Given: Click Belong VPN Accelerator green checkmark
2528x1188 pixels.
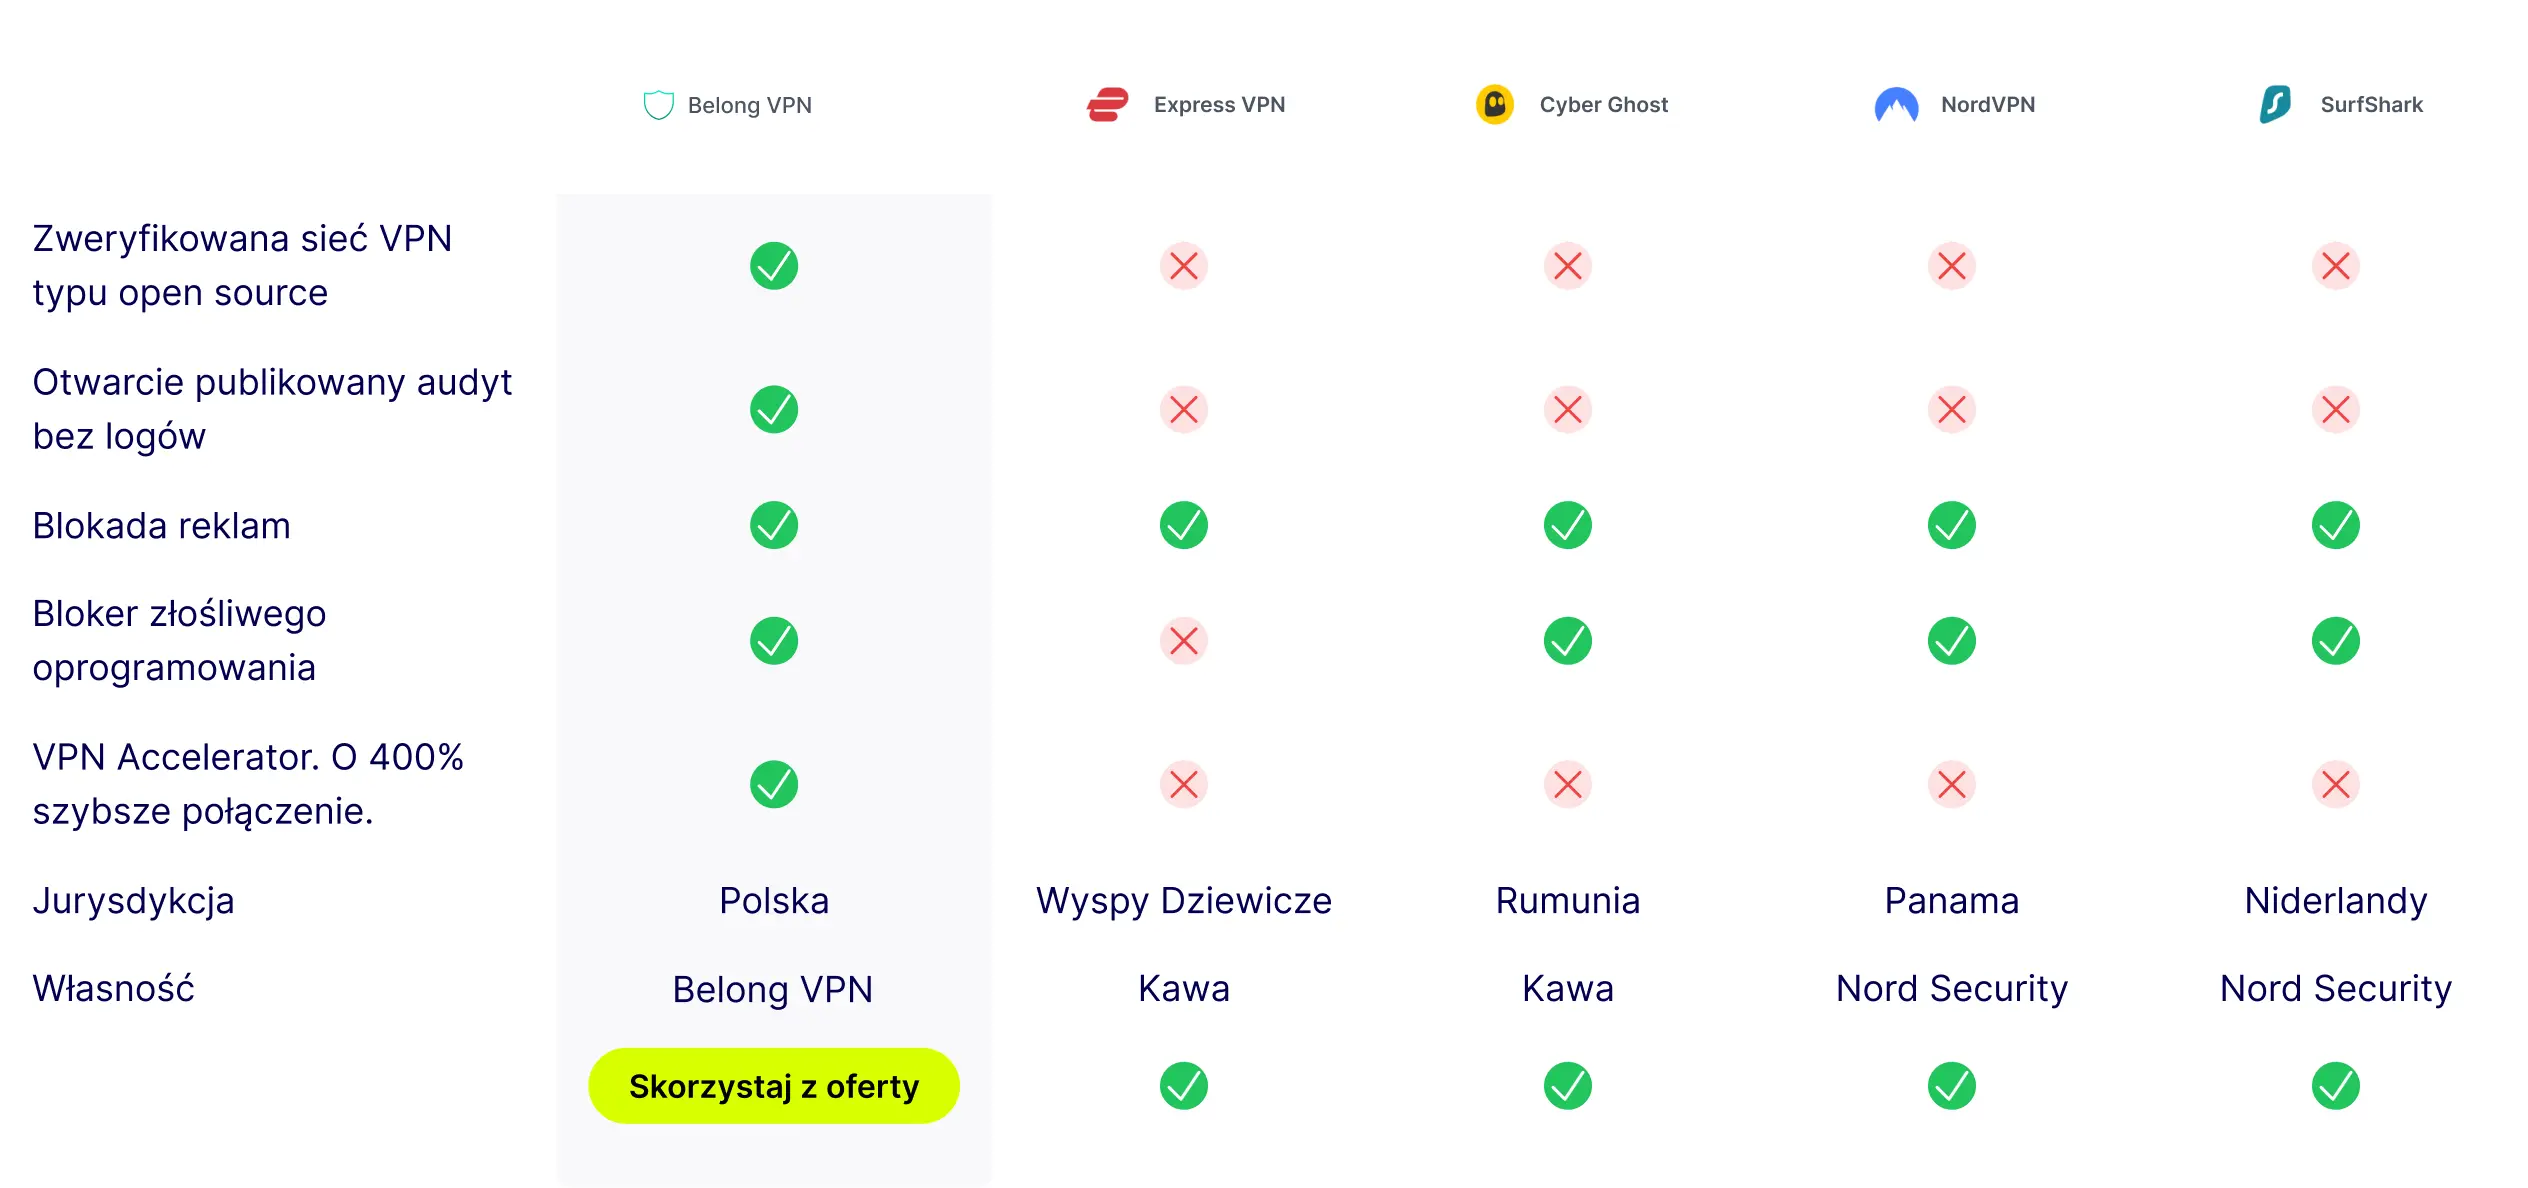Looking at the screenshot, I should [774, 785].
